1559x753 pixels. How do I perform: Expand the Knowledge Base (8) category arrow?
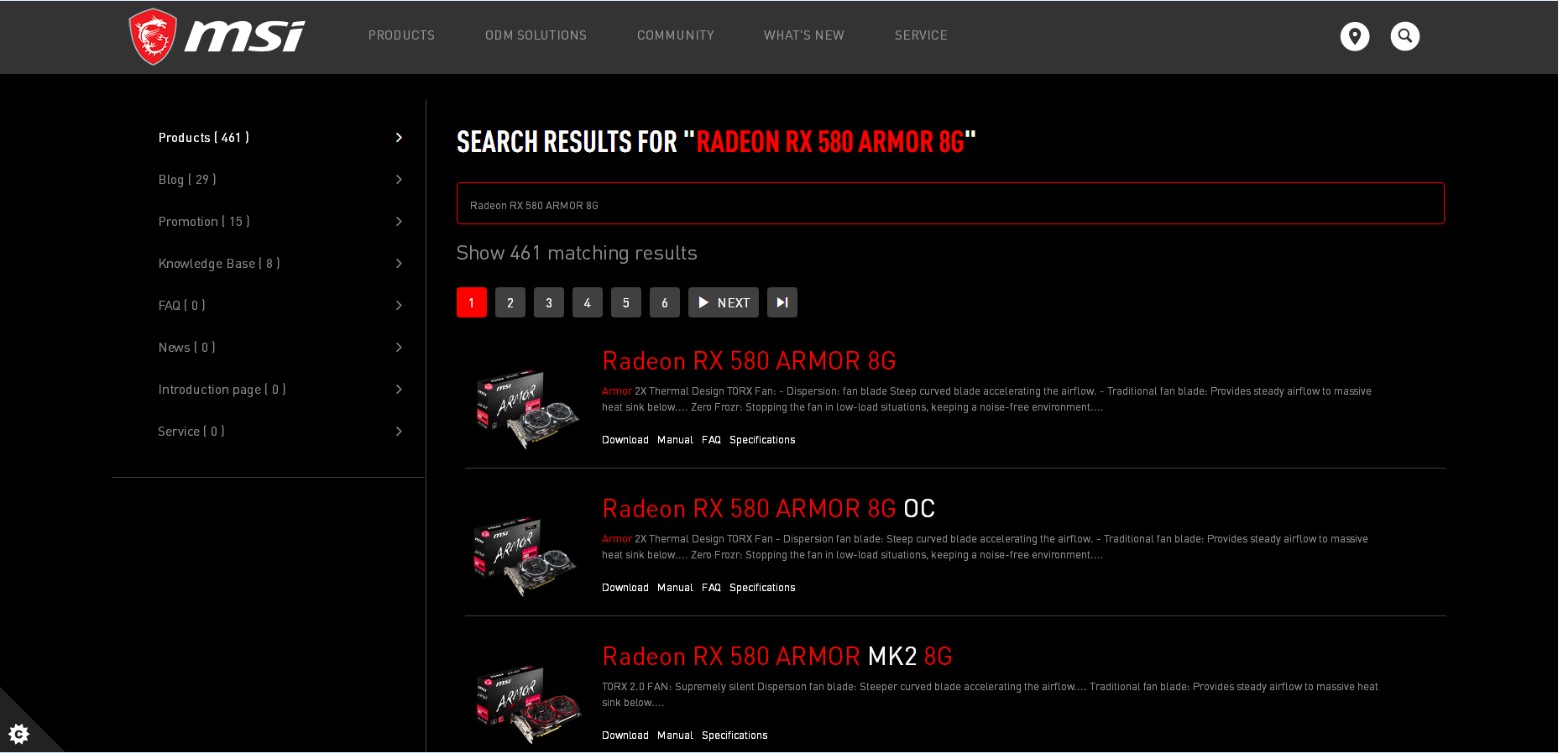click(x=399, y=263)
